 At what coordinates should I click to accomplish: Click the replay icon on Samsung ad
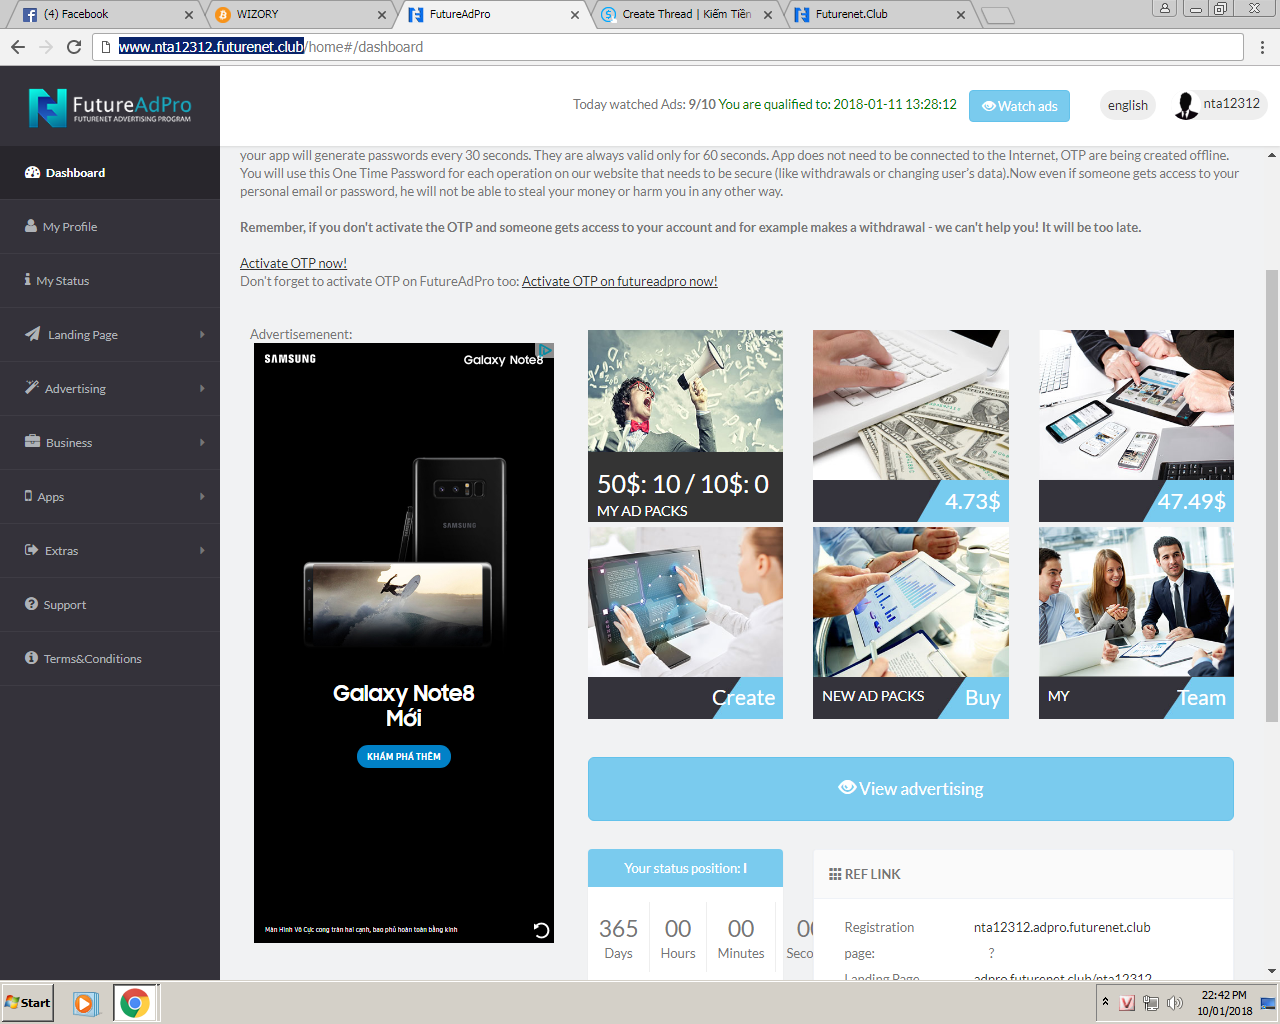(x=541, y=930)
